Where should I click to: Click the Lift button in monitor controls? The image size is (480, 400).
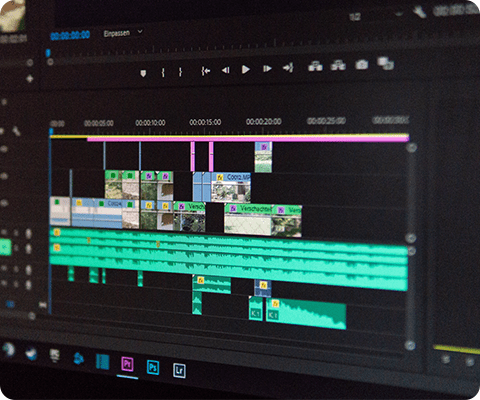(315, 66)
